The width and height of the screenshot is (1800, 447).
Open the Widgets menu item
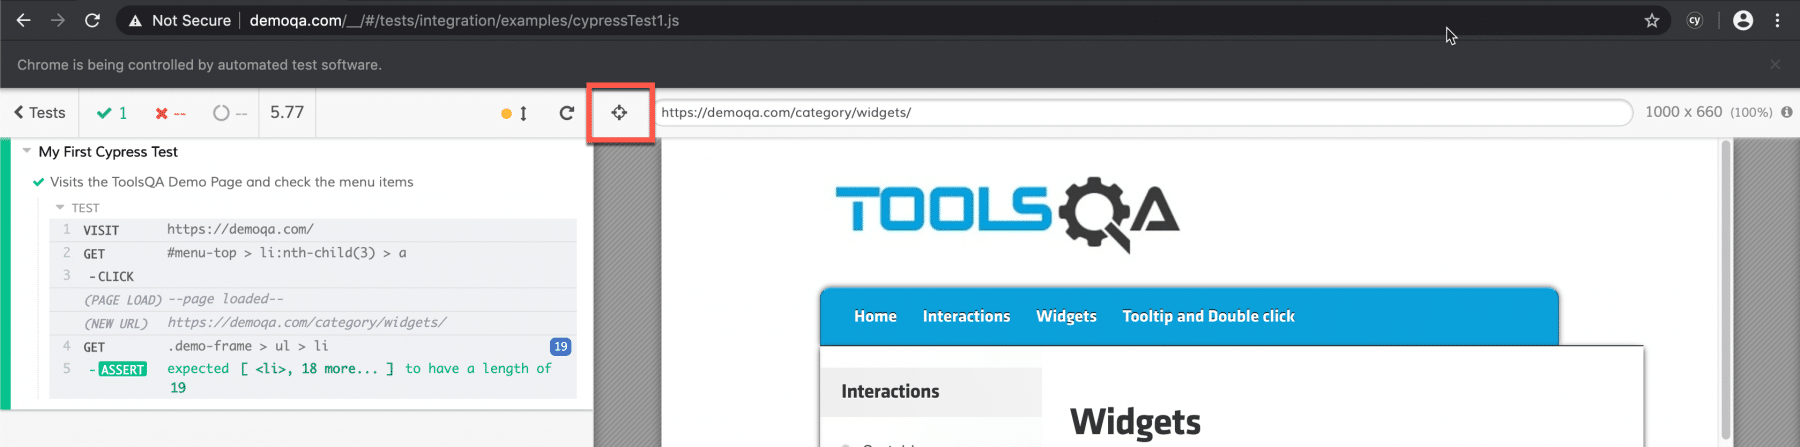1066,316
